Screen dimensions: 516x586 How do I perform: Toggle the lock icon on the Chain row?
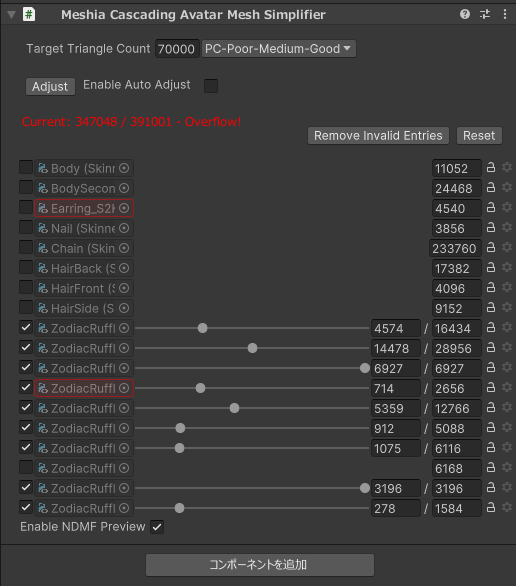(491, 248)
